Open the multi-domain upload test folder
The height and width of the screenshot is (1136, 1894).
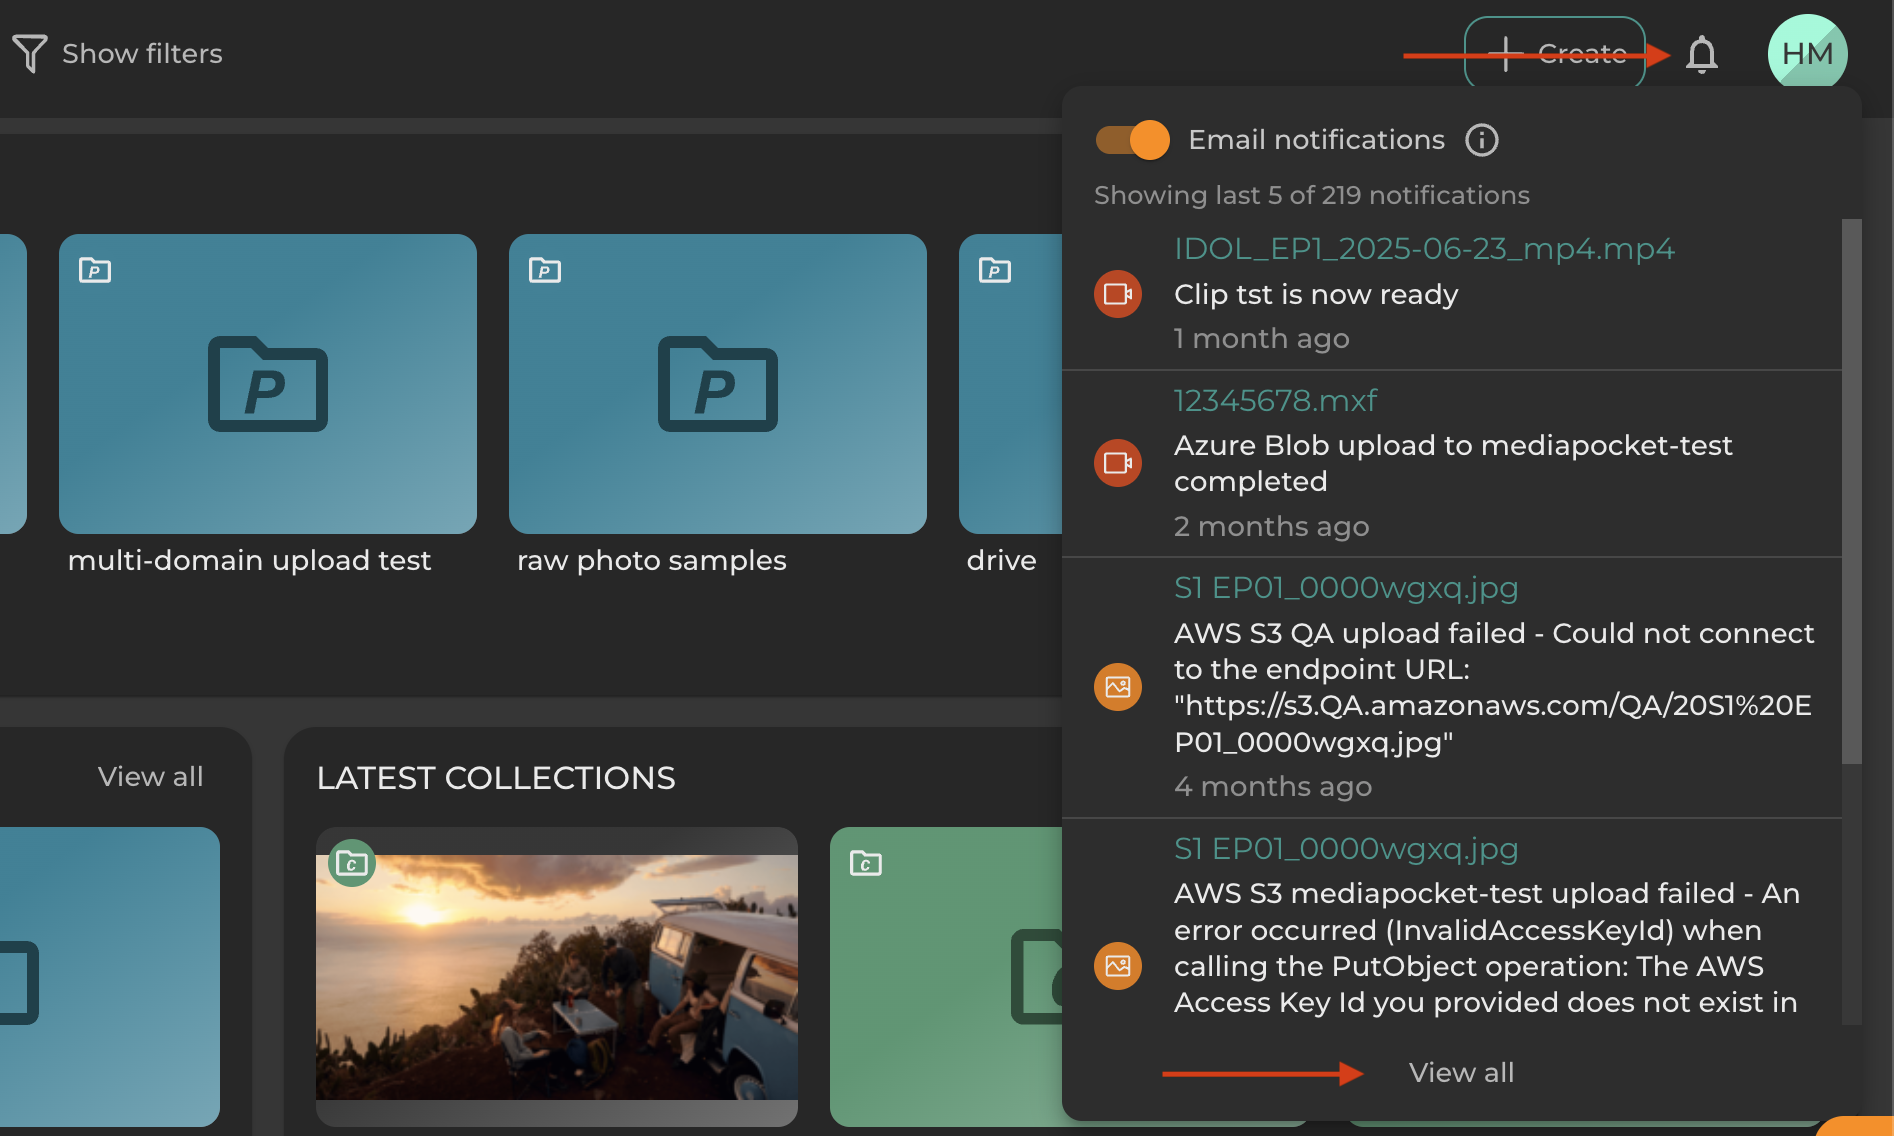pos(268,384)
